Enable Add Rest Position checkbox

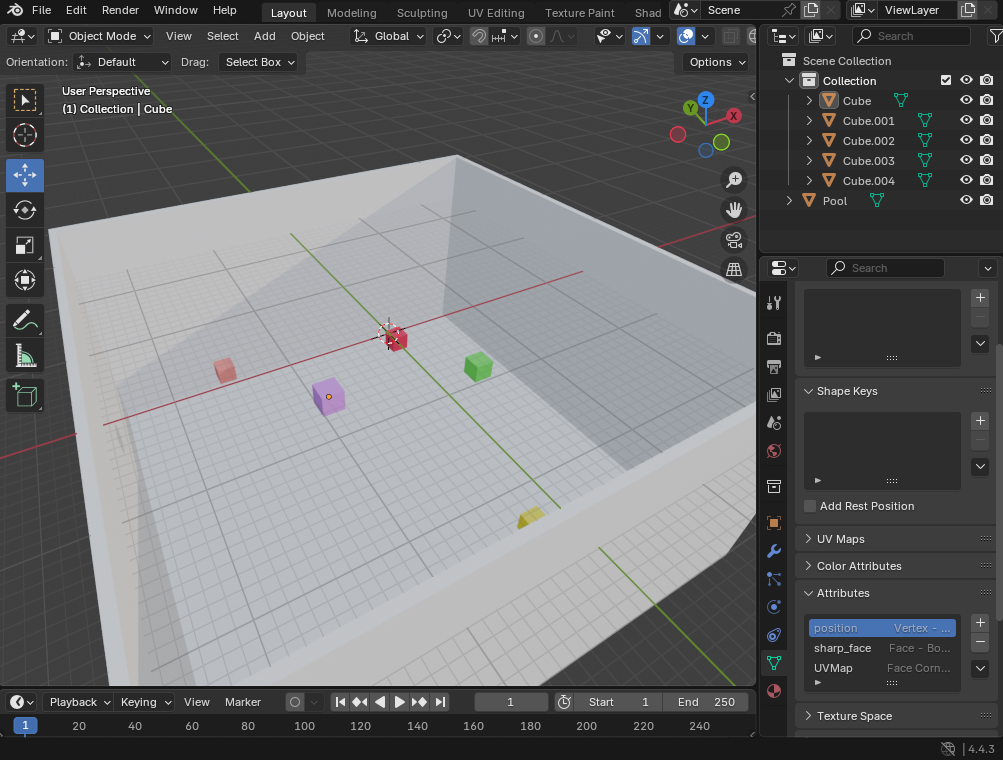click(810, 506)
